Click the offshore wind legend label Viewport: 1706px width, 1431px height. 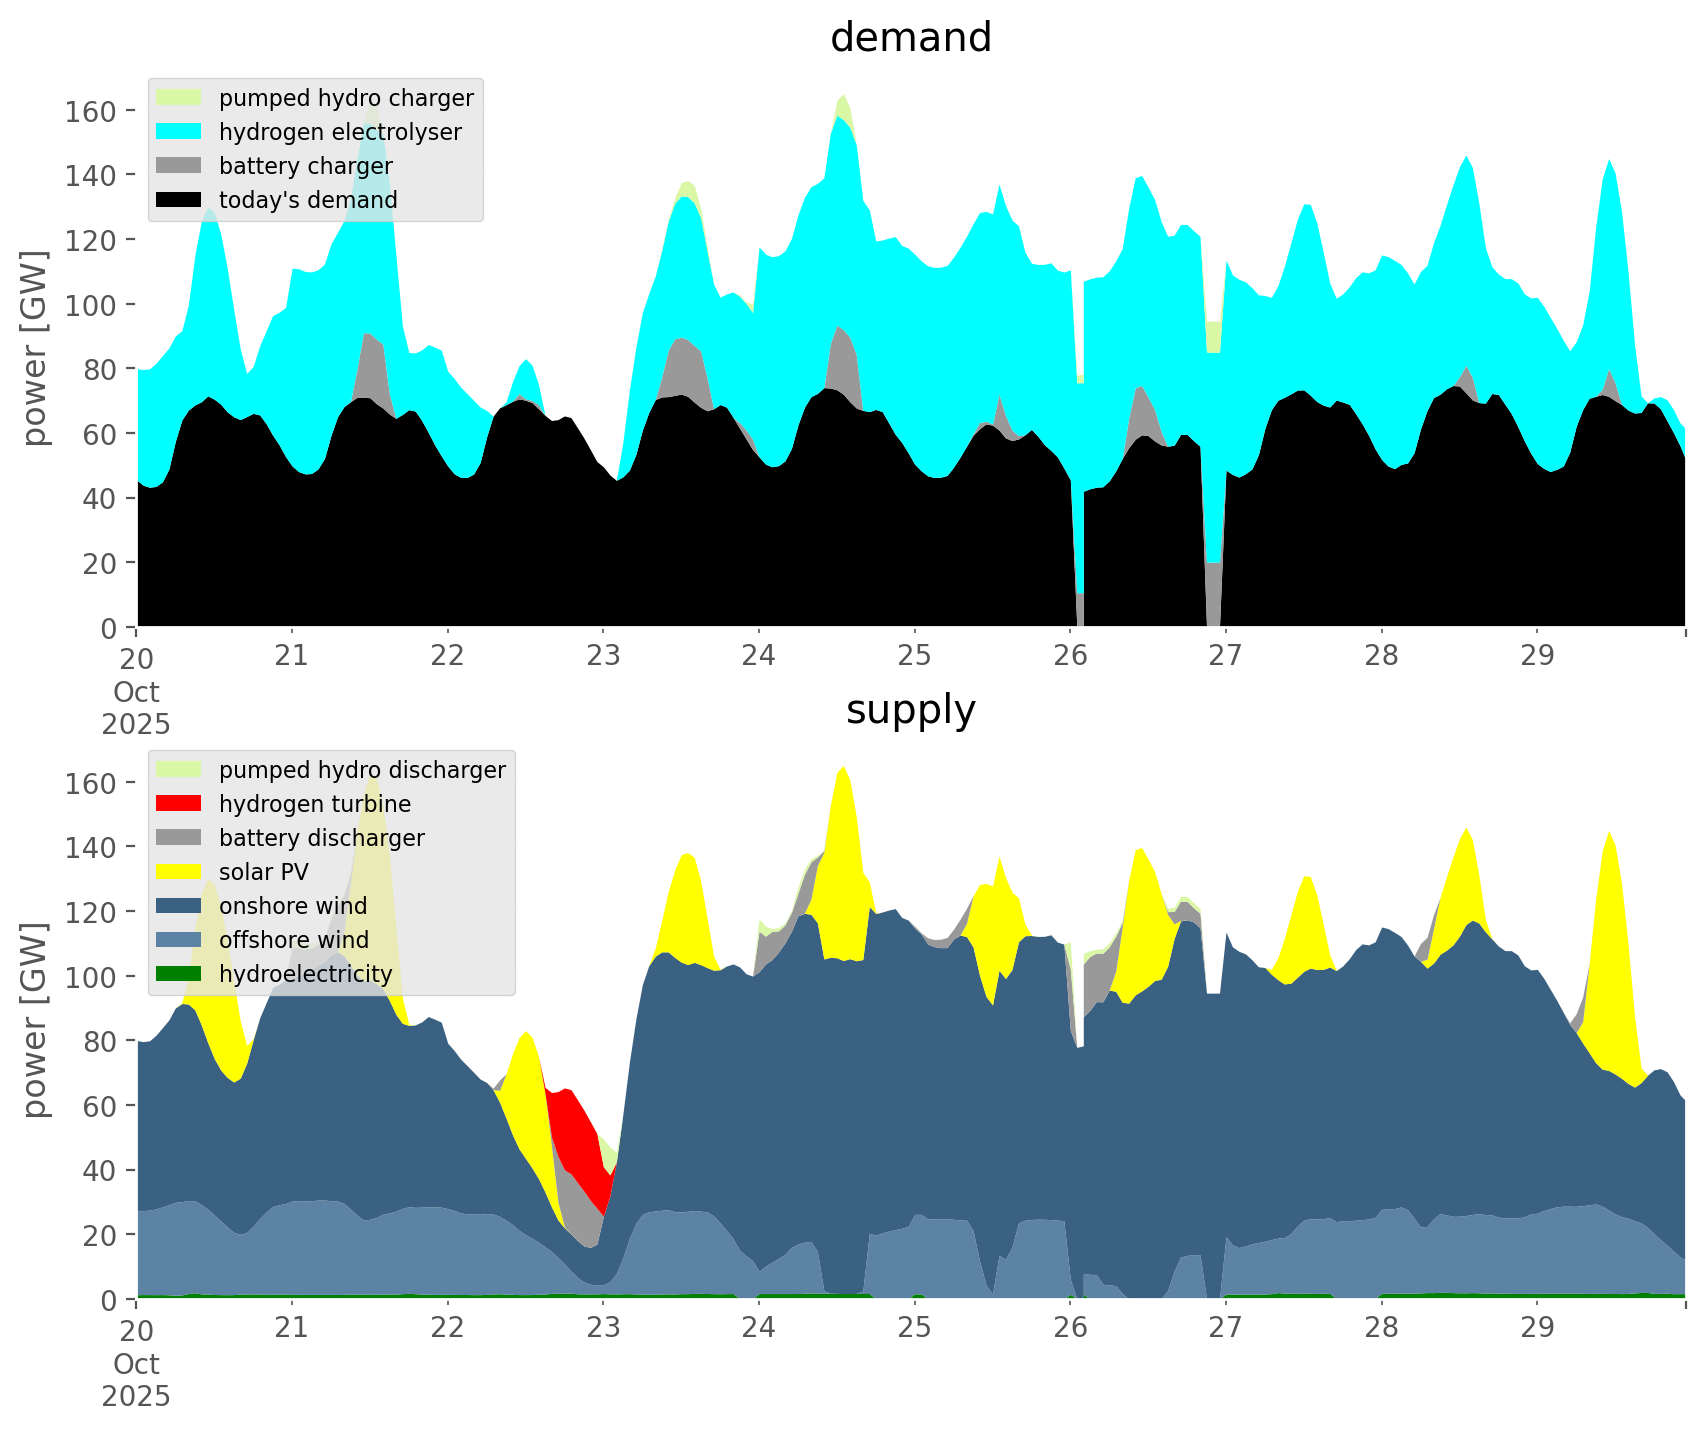(293, 940)
